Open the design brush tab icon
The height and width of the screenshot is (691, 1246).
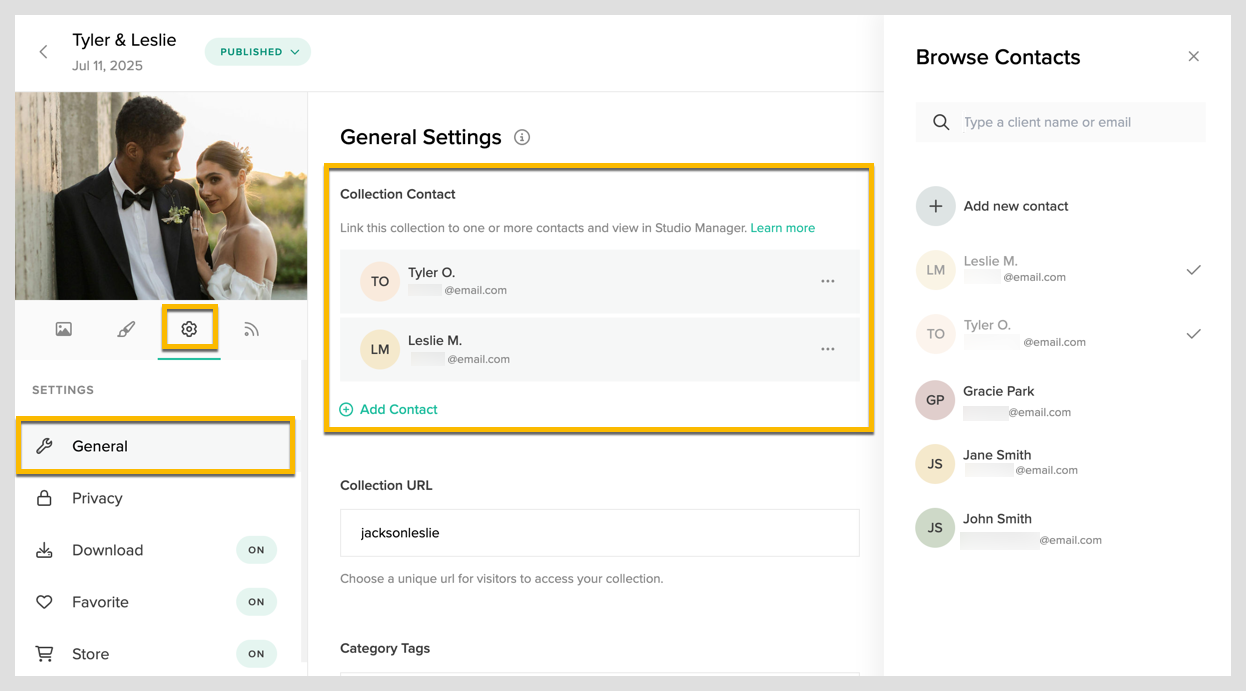[126, 329]
